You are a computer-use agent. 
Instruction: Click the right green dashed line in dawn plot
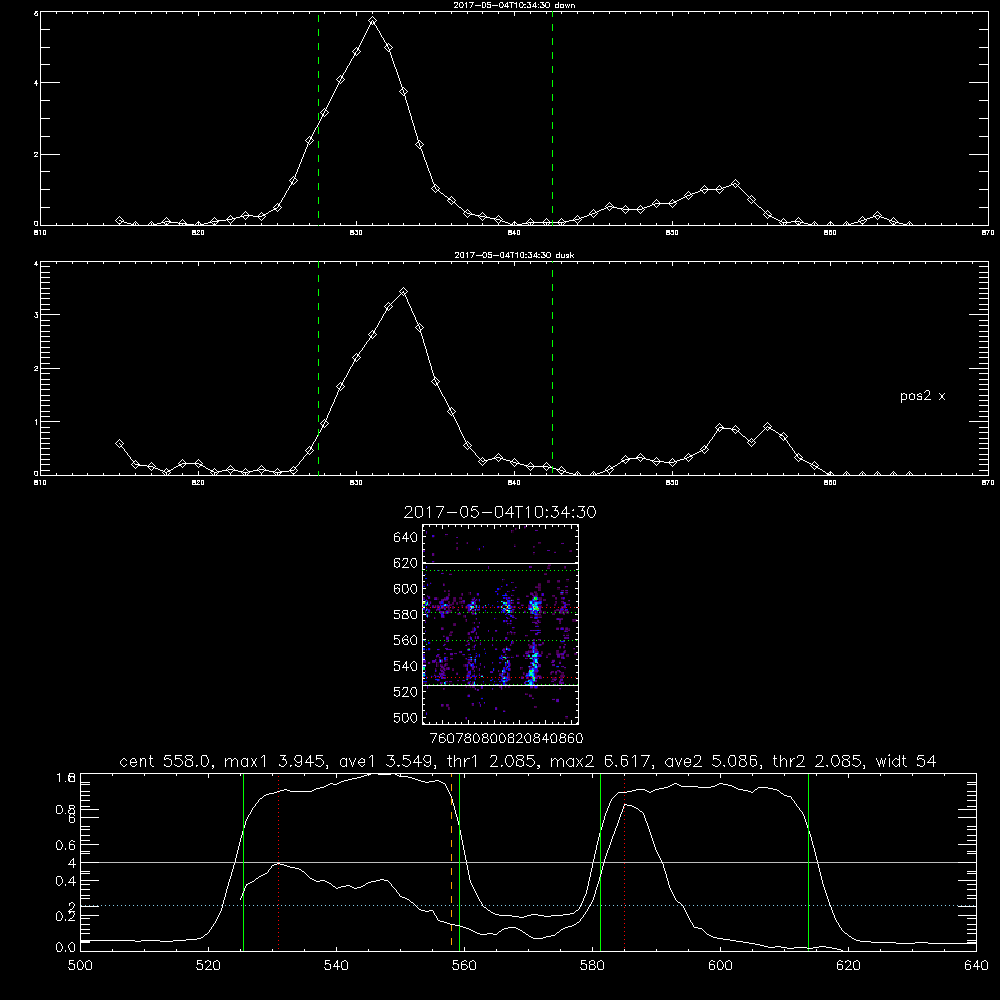(552, 119)
